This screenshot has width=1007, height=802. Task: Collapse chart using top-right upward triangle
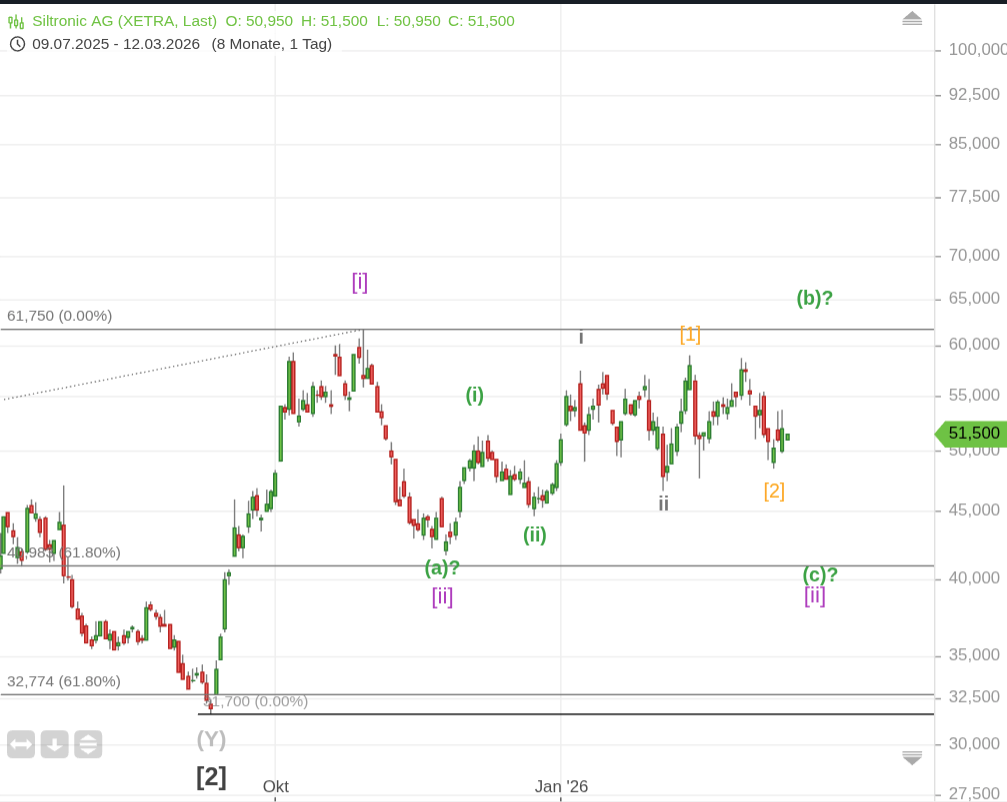pos(911,19)
